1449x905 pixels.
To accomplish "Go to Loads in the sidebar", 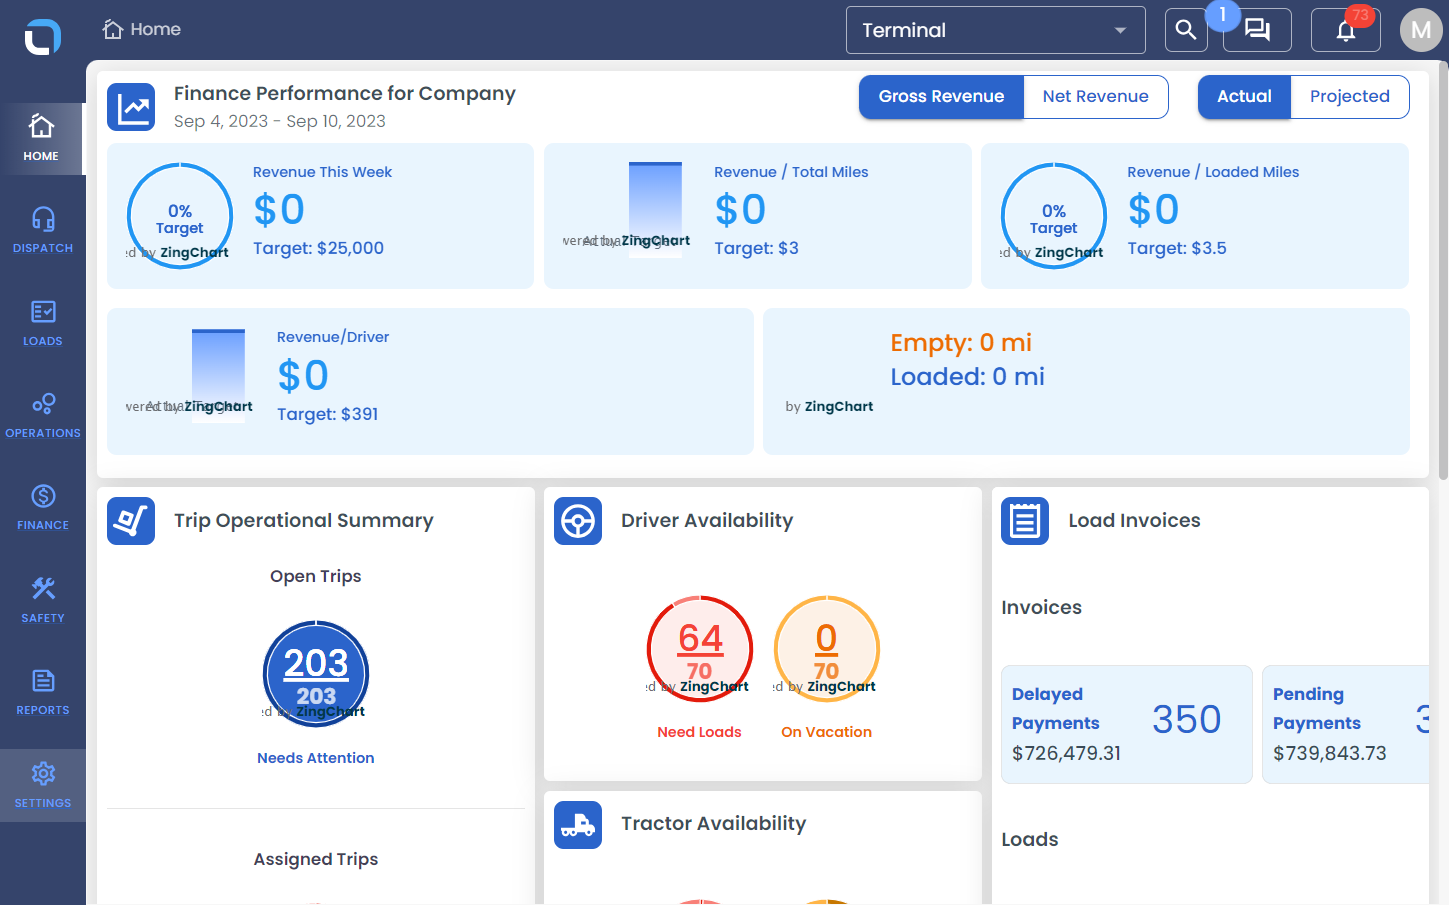I will click(42, 323).
